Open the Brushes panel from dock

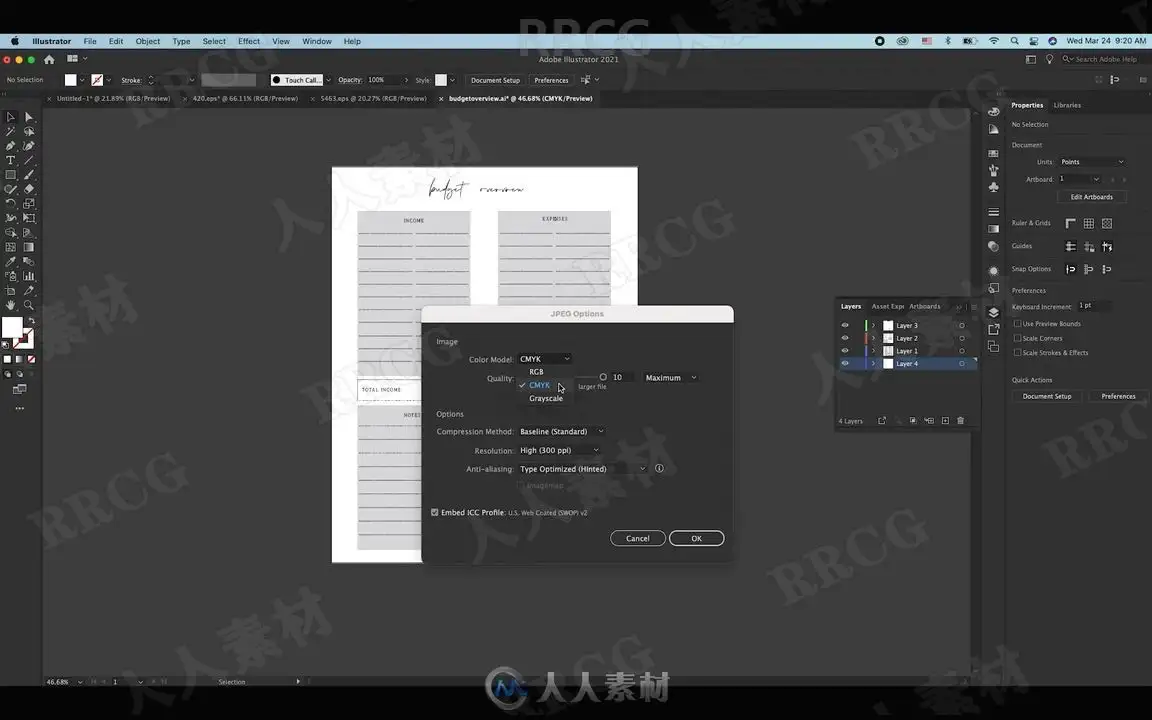993,170
